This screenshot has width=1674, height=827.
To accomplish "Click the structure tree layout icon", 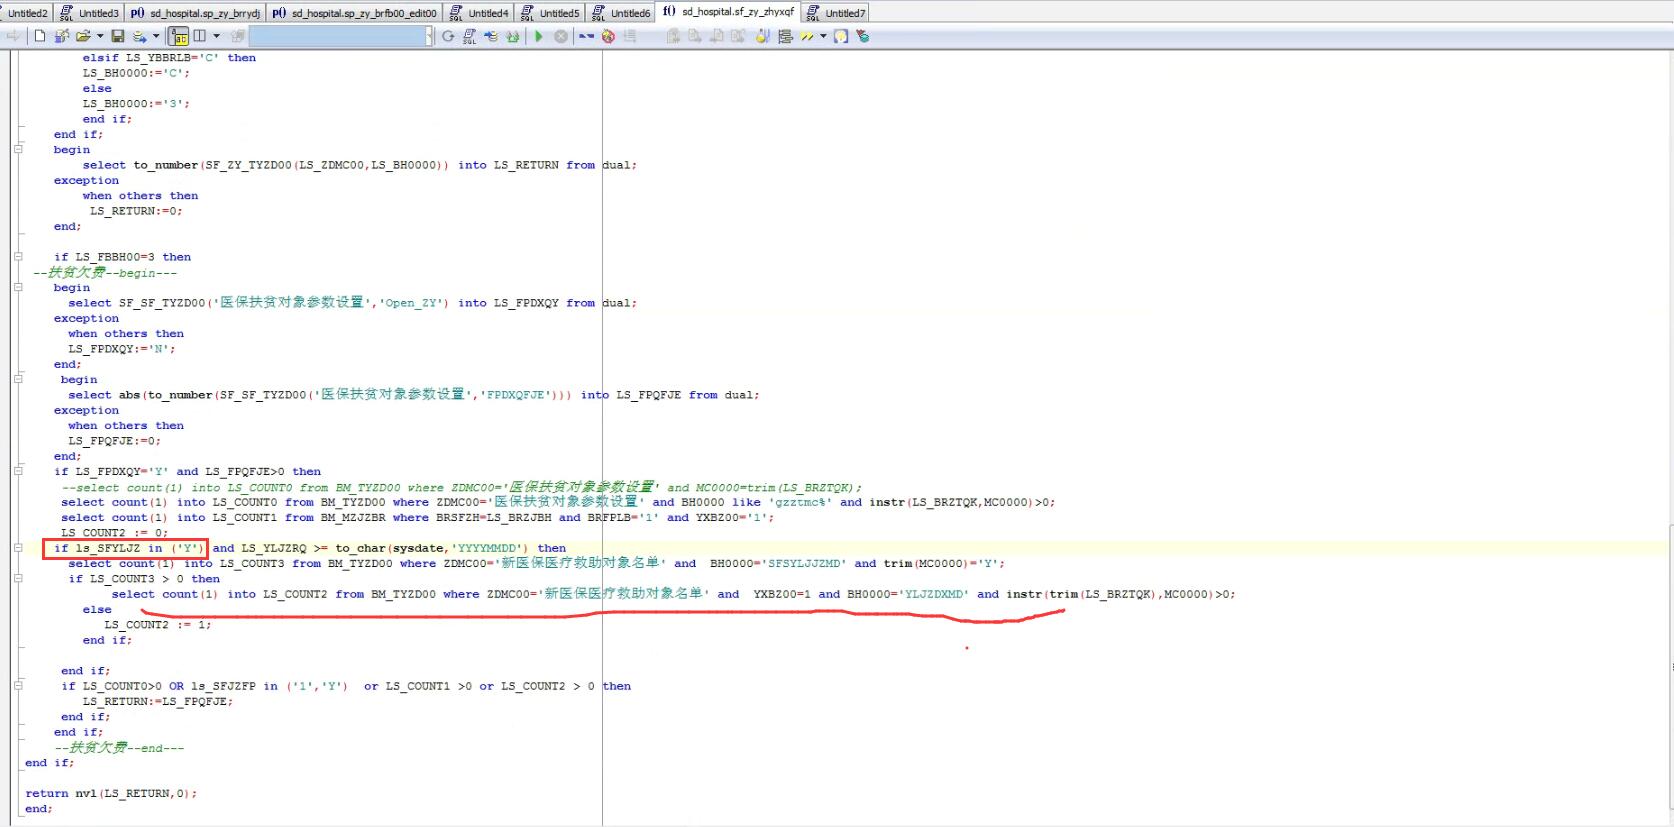I will (x=785, y=36).
